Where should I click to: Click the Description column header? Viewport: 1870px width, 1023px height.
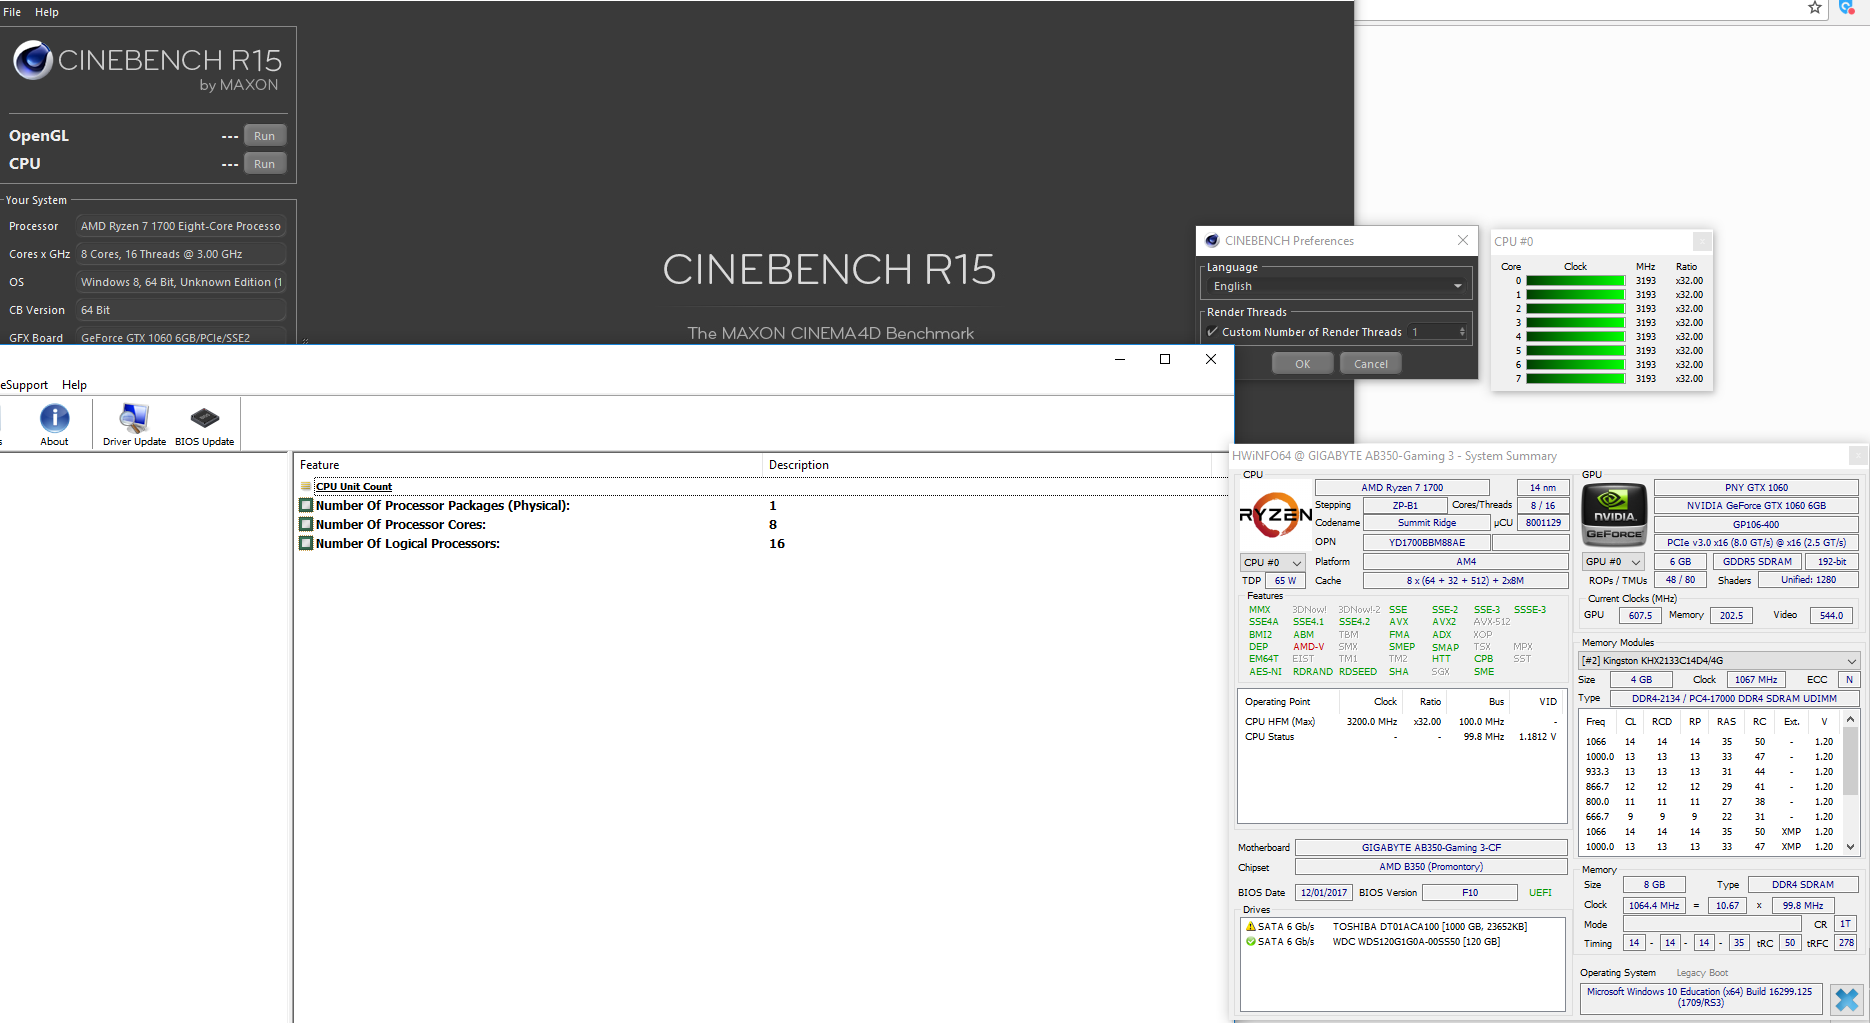[x=987, y=465]
